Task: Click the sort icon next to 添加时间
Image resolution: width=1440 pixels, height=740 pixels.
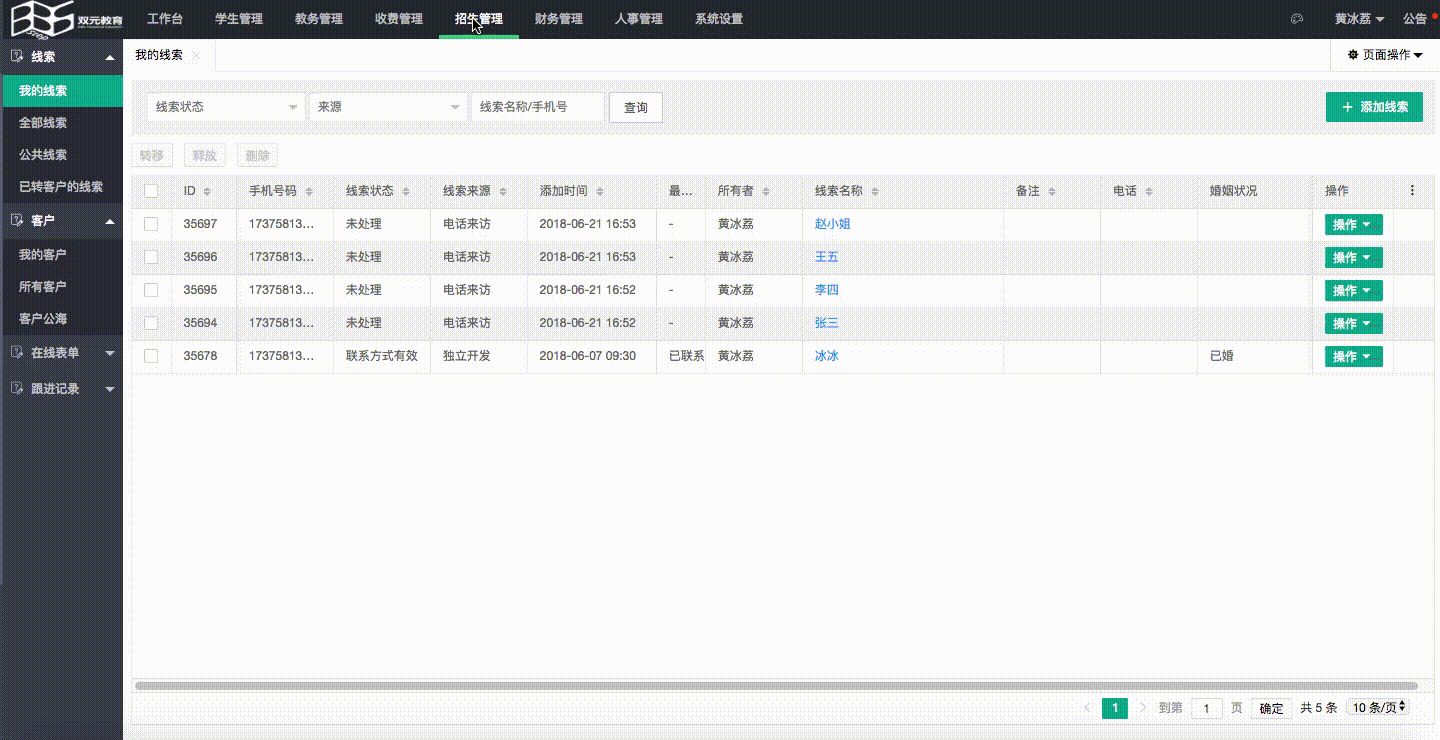Action: [x=599, y=191]
